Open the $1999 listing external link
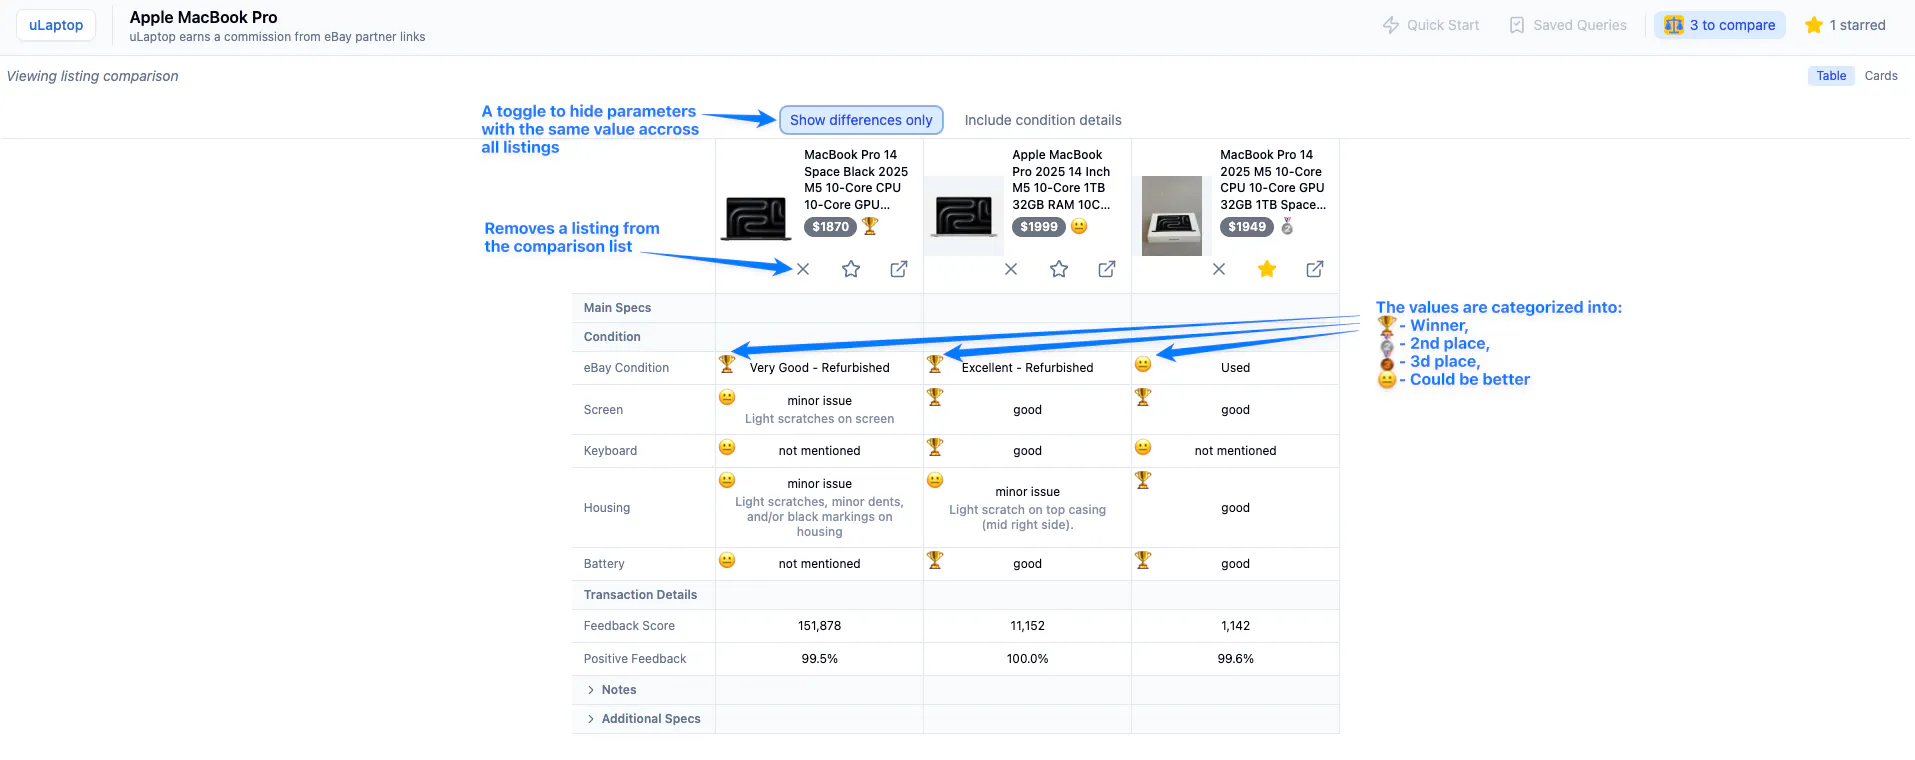Screen dimensions: 1915x760 pyautogui.click(x=1107, y=269)
